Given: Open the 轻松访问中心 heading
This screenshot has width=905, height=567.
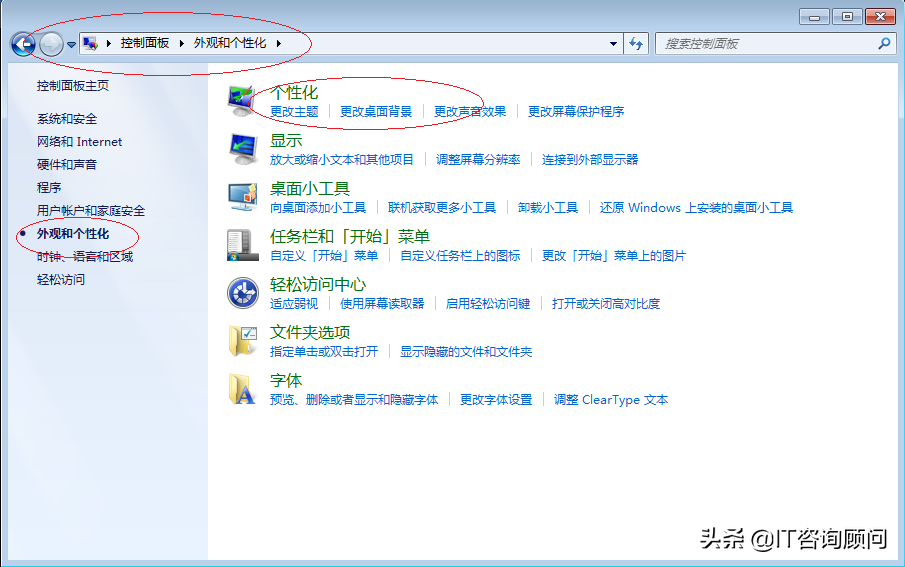Looking at the screenshot, I should pos(318,285).
